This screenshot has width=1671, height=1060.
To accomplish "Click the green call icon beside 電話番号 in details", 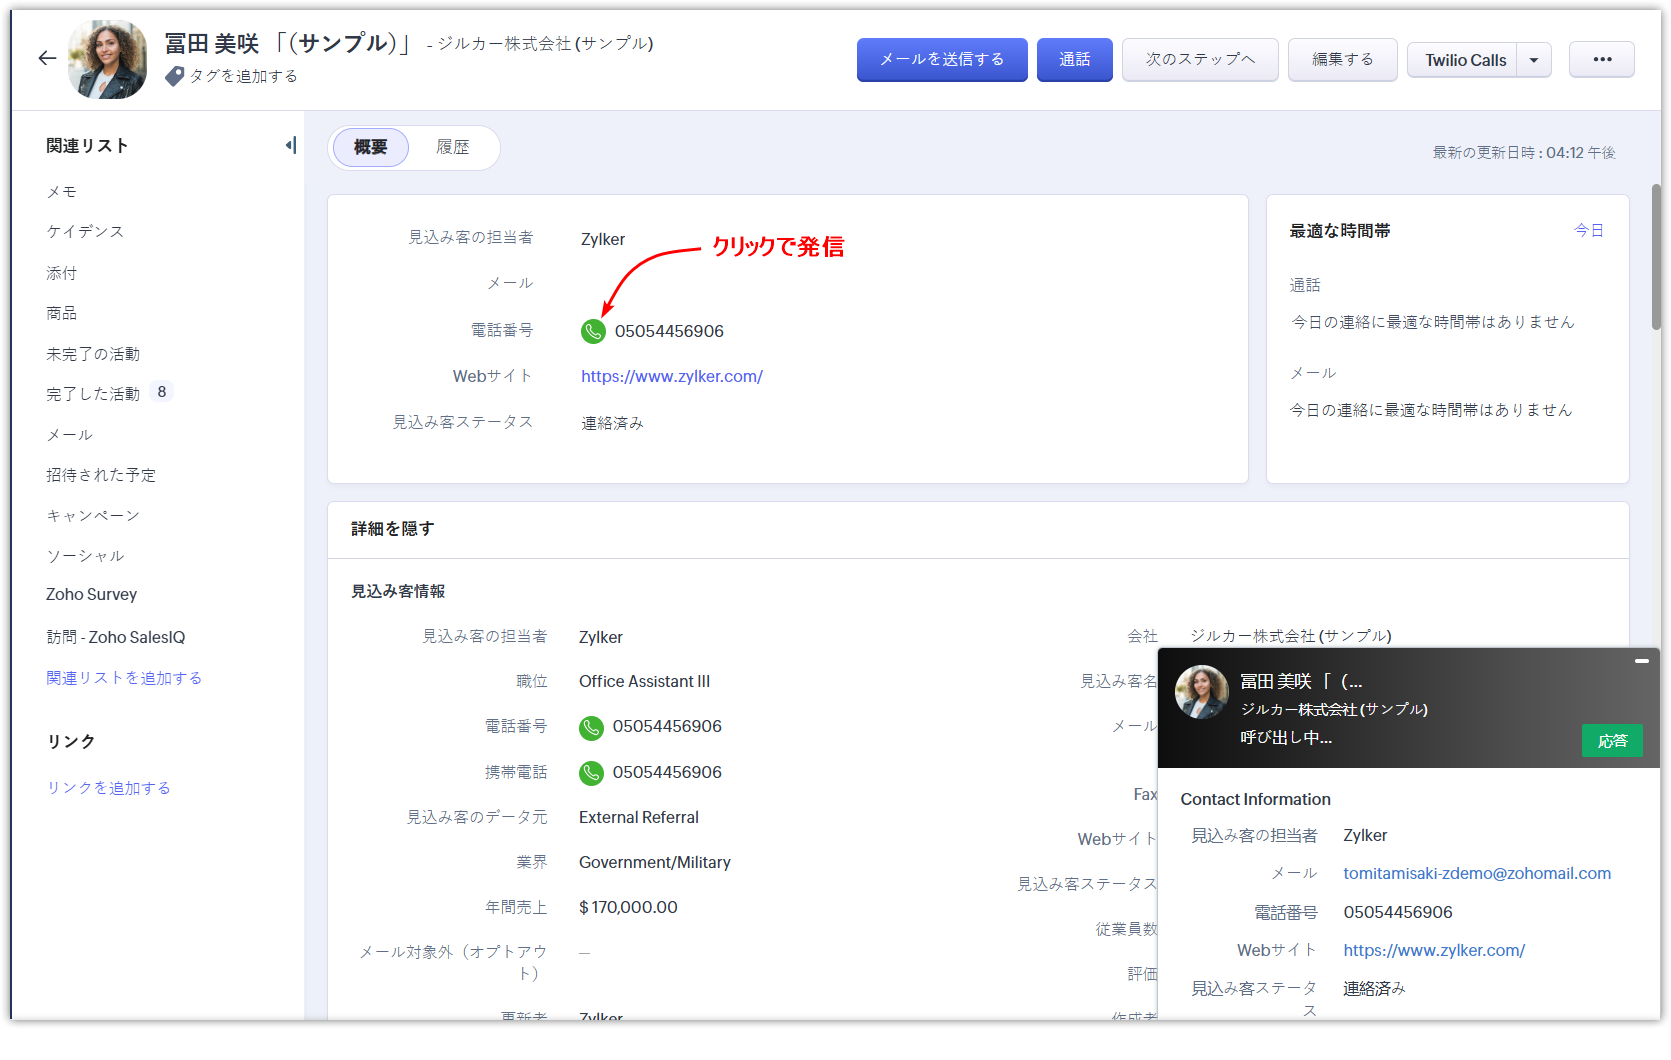I will point(591,727).
